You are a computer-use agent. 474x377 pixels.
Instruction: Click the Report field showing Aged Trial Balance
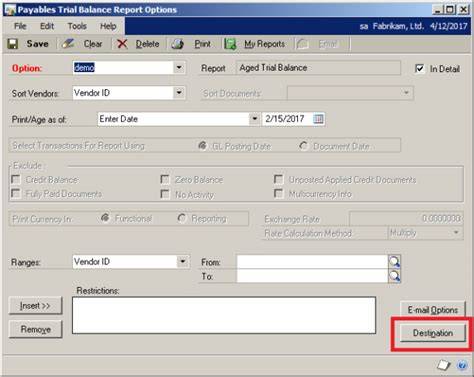318,68
